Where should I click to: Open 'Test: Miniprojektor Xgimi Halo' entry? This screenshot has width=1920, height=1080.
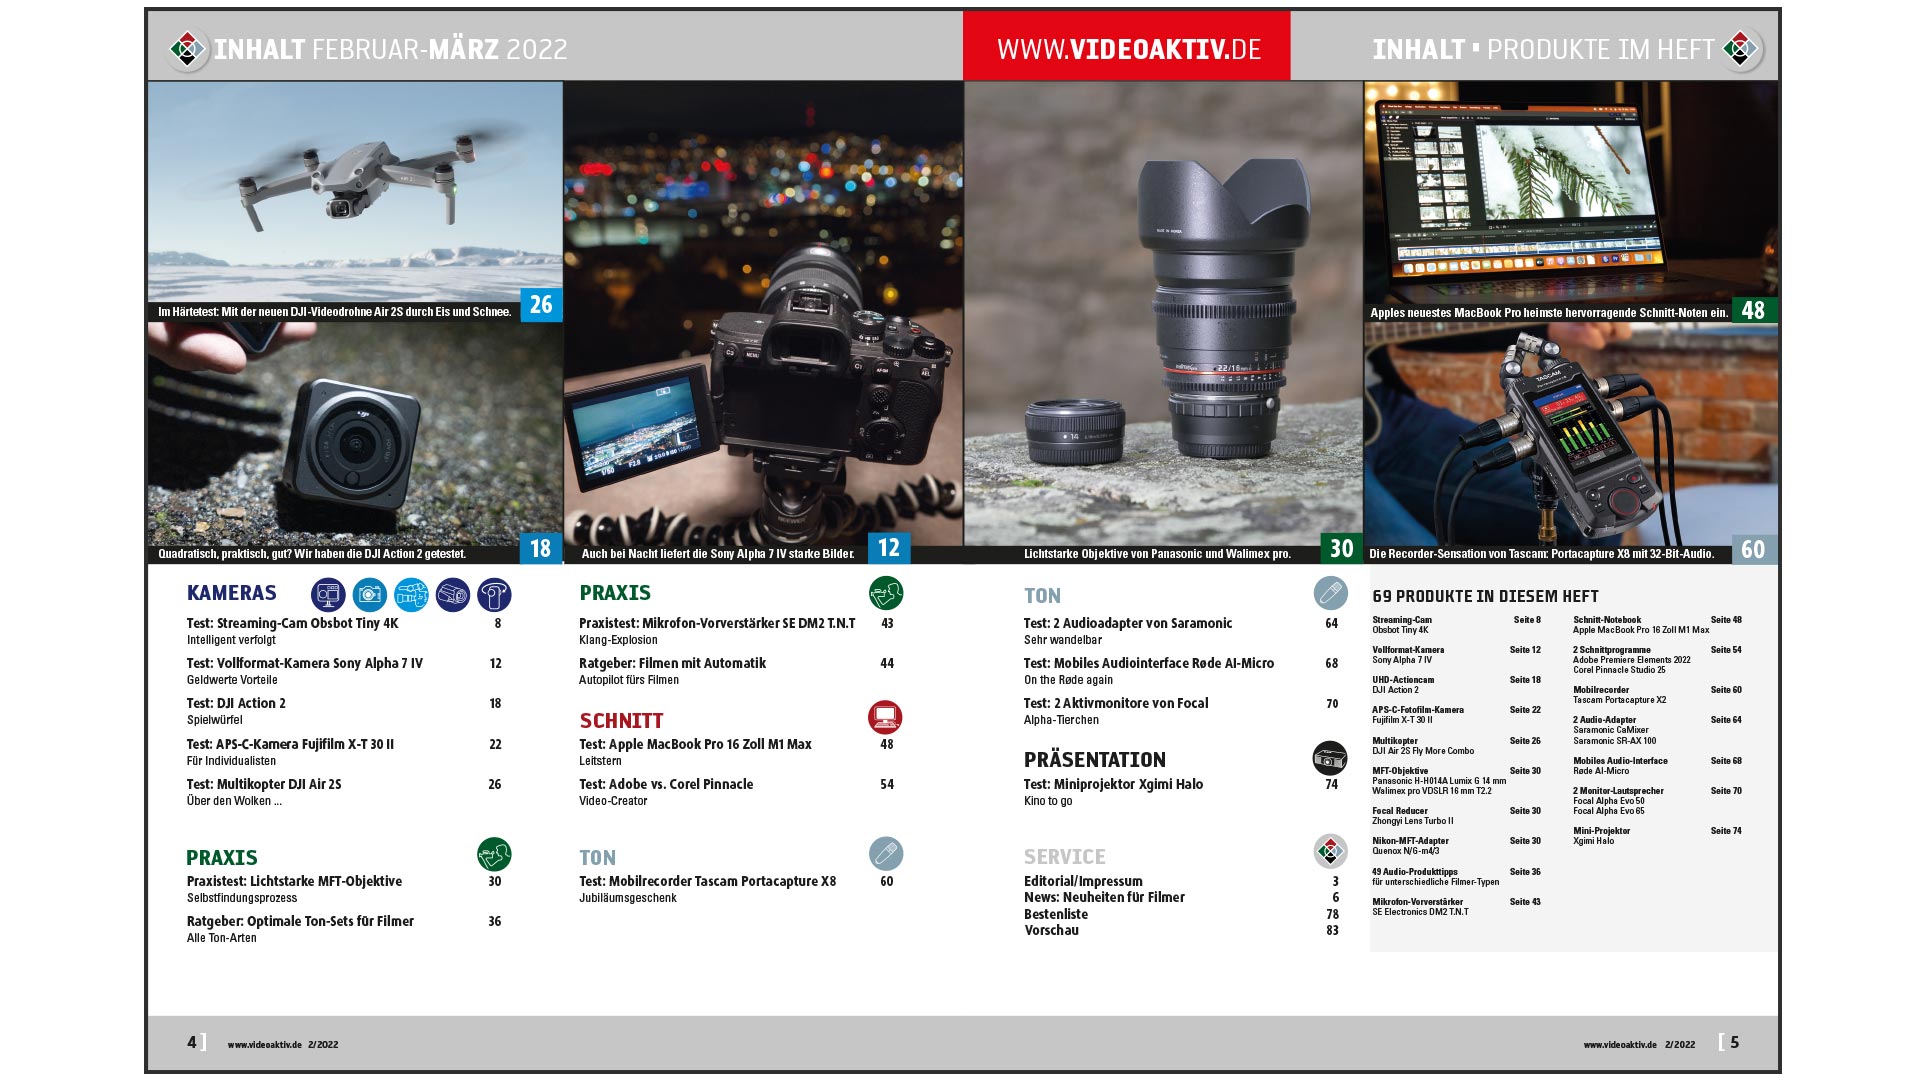pos(1113,784)
